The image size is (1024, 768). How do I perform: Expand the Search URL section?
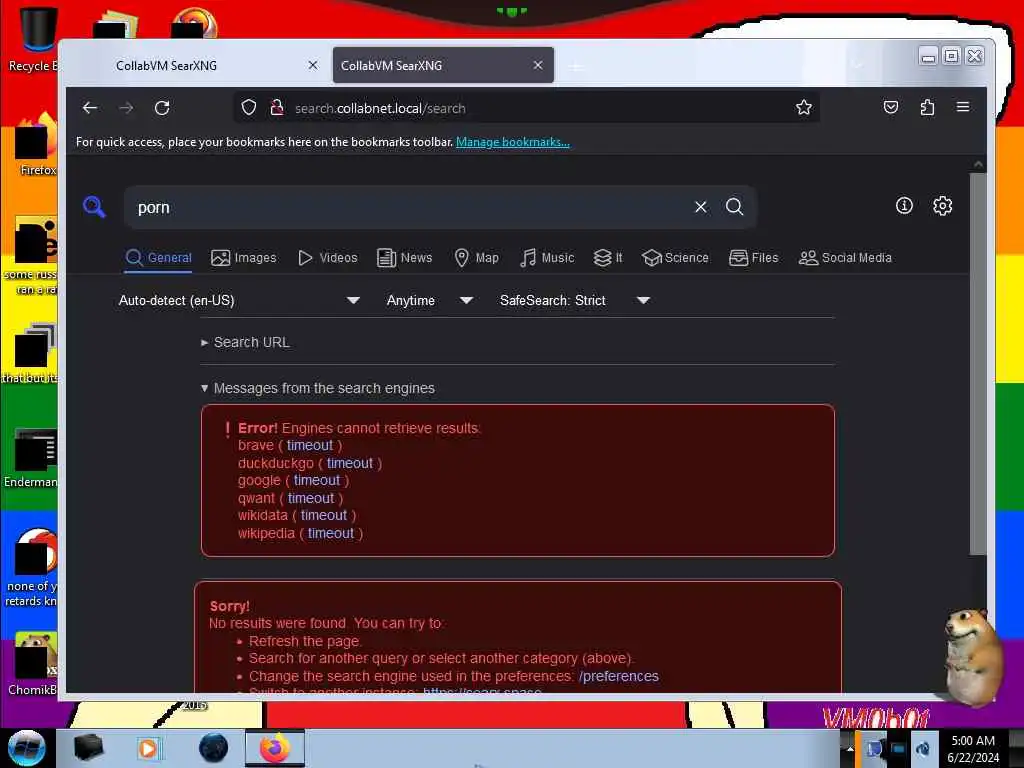(246, 342)
